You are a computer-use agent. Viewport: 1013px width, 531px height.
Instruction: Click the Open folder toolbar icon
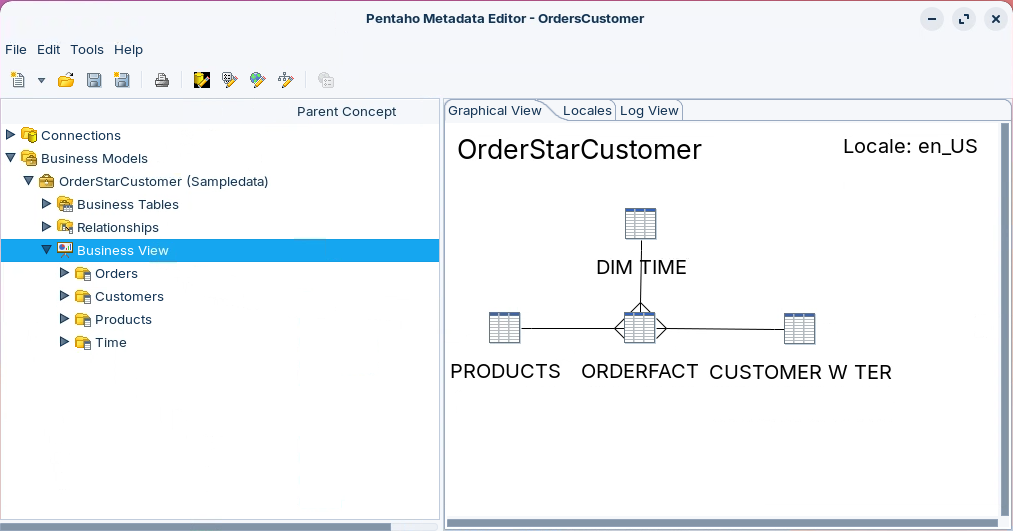[x=66, y=80]
